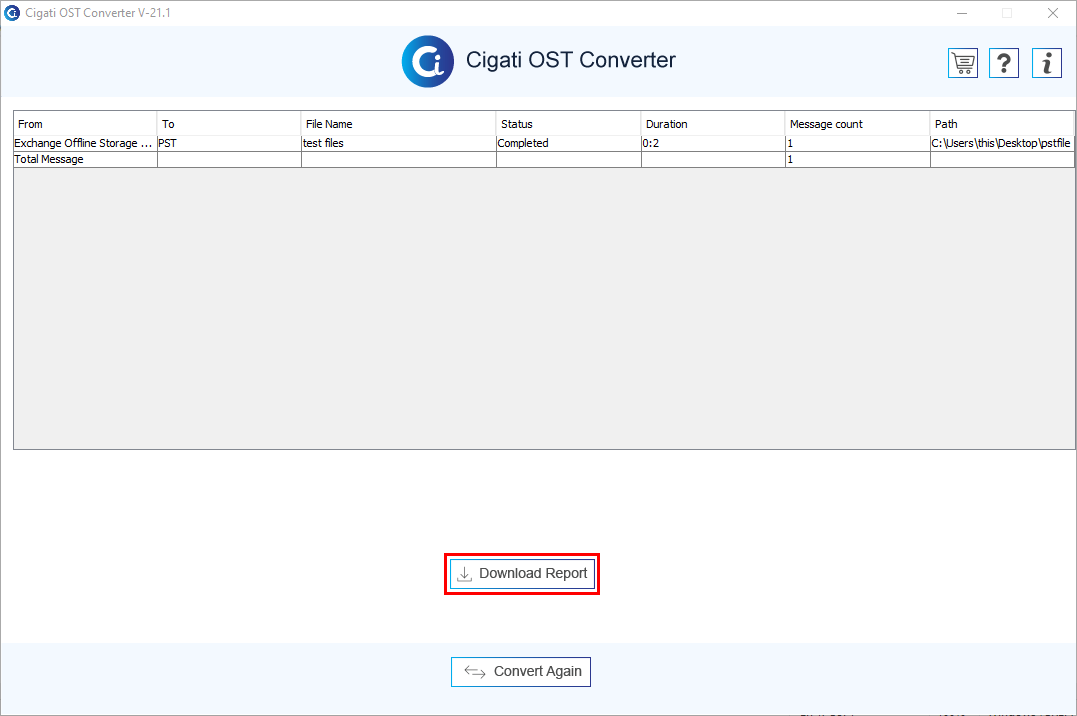This screenshot has height=716, width=1077.
Task: Select the PST cell
Action: tap(229, 143)
